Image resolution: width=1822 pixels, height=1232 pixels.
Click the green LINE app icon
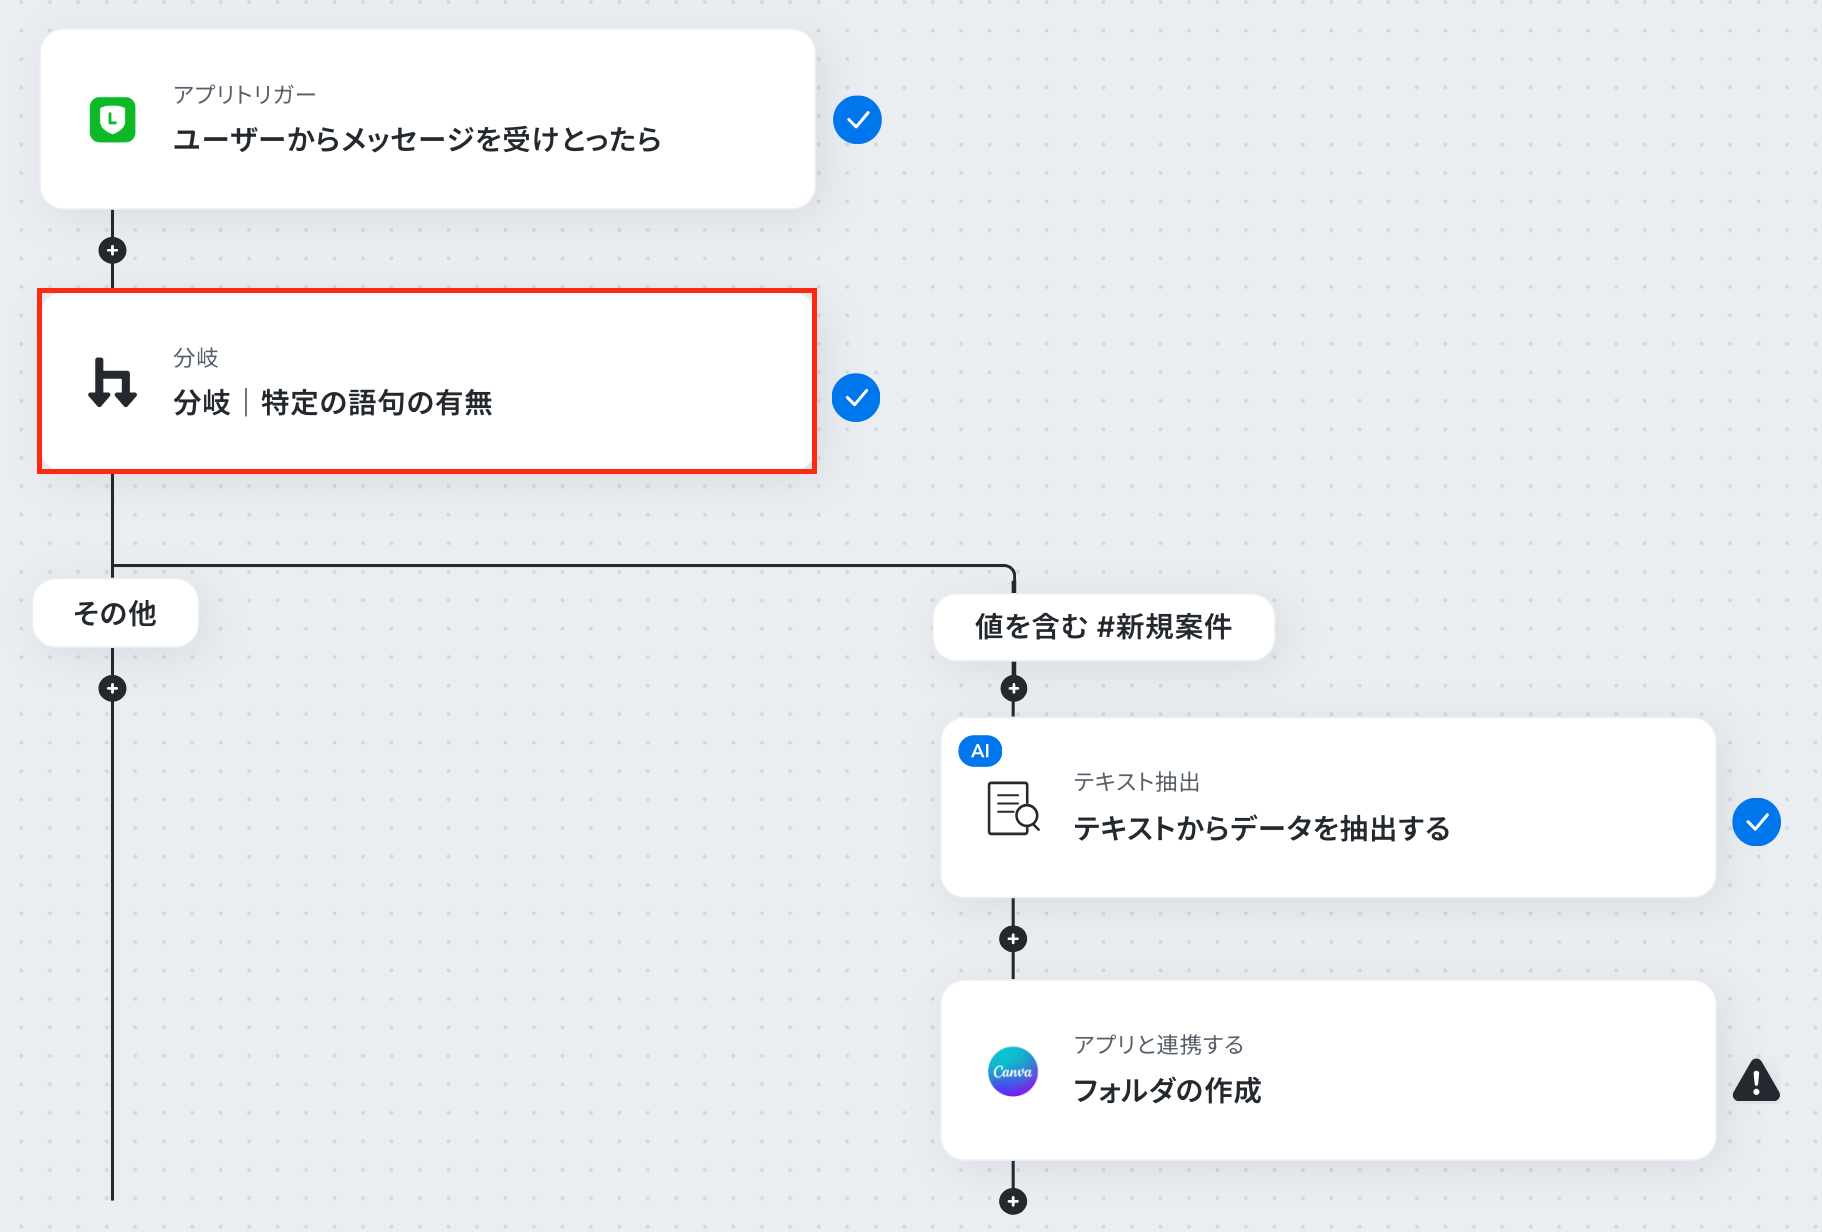tap(112, 120)
